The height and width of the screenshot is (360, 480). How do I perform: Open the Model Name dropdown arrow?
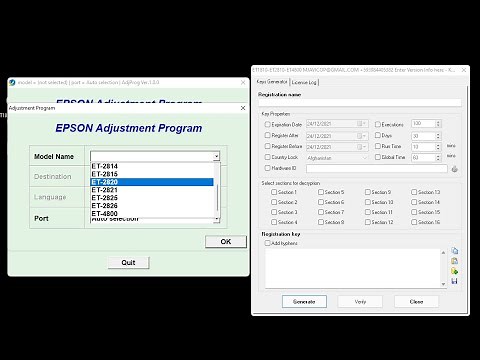tap(216, 156)
